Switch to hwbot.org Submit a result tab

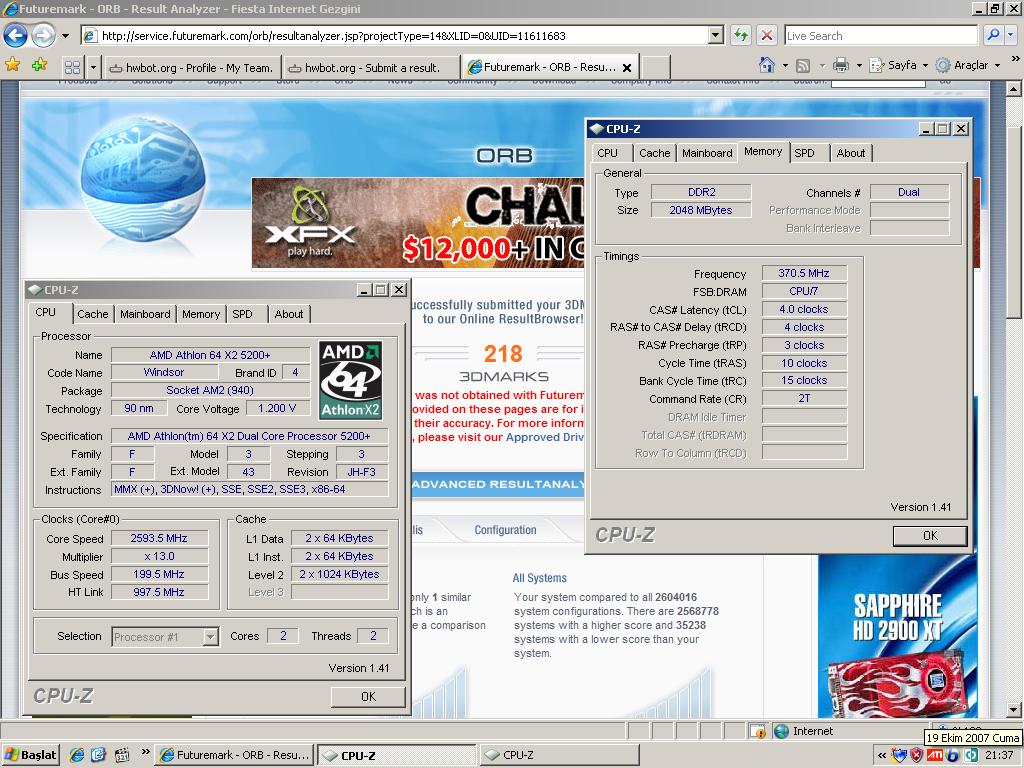click(x=372, y=67)
